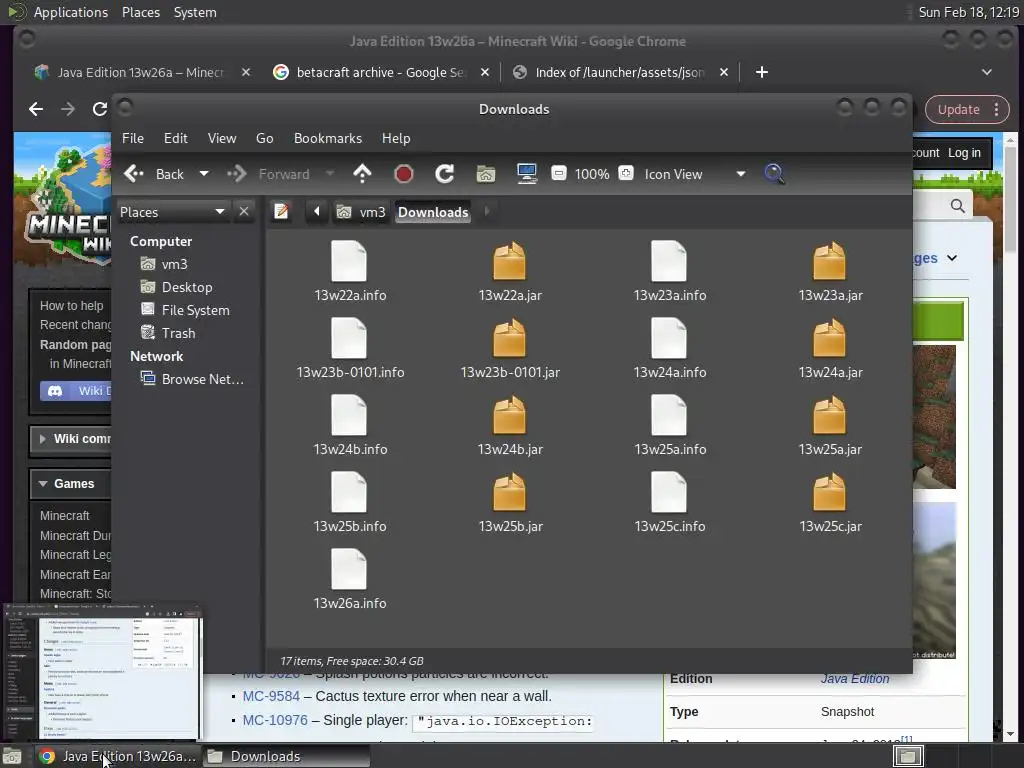Select the 13w23b-0101.jar archive icon
1024x768 pixels.
509,338
